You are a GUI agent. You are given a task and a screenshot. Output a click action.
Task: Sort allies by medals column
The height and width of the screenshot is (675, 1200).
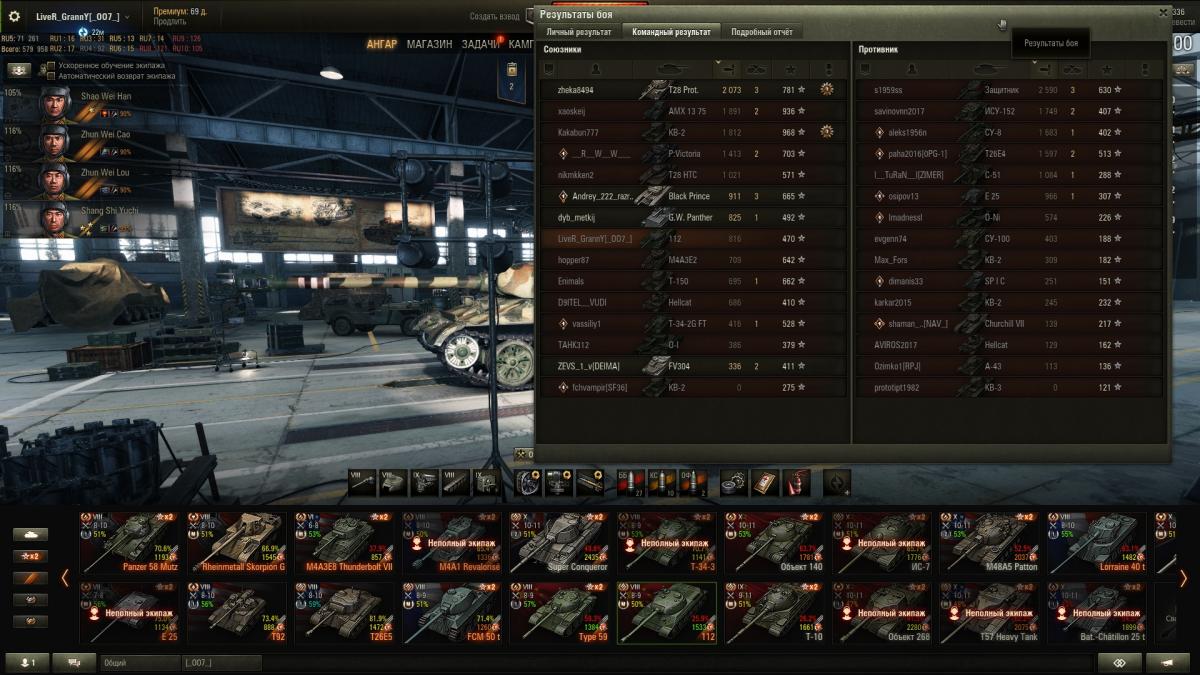coord(828,69)
